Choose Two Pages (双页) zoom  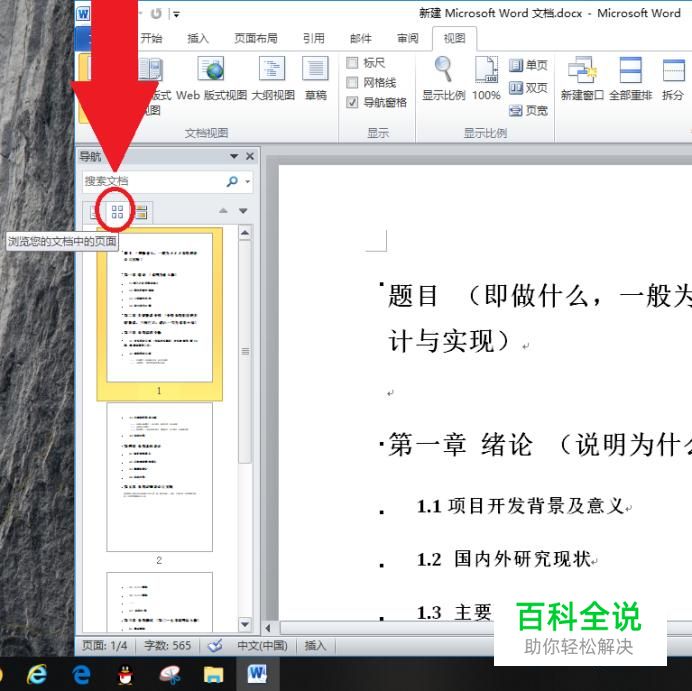pos(528,88)
